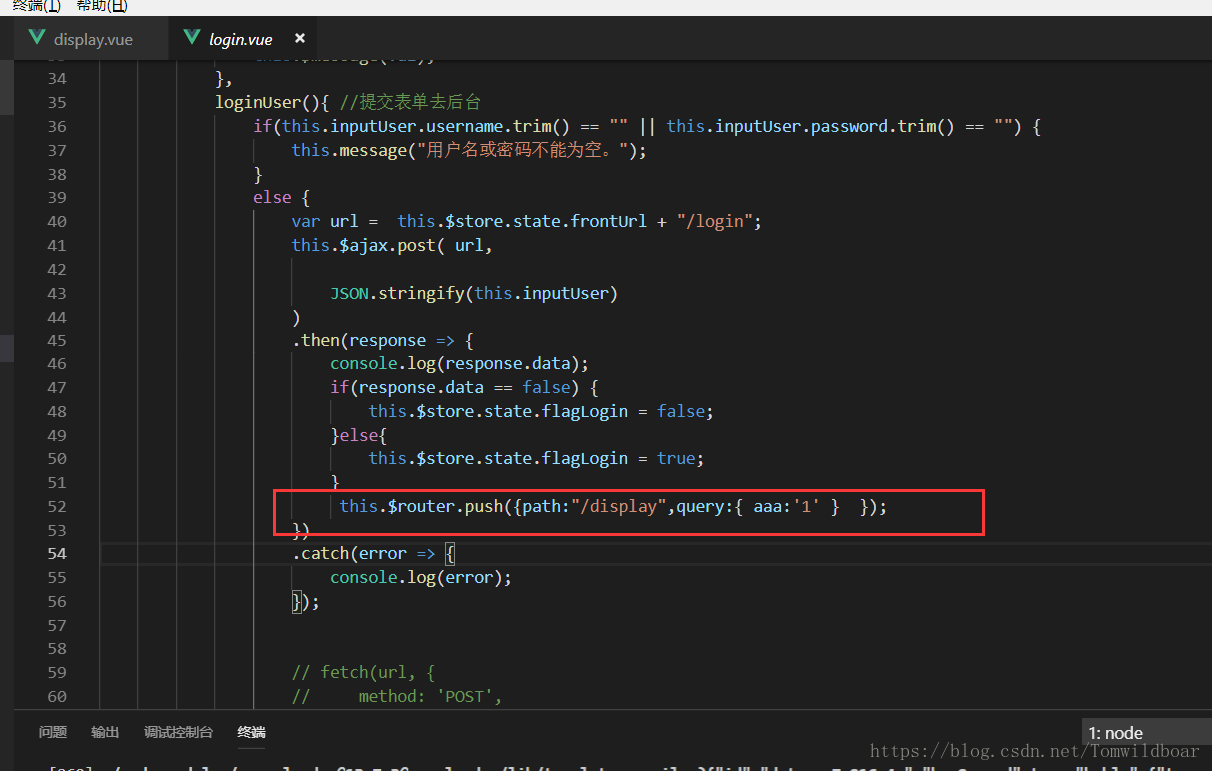Place cursor on loginUser() method name

258,102
